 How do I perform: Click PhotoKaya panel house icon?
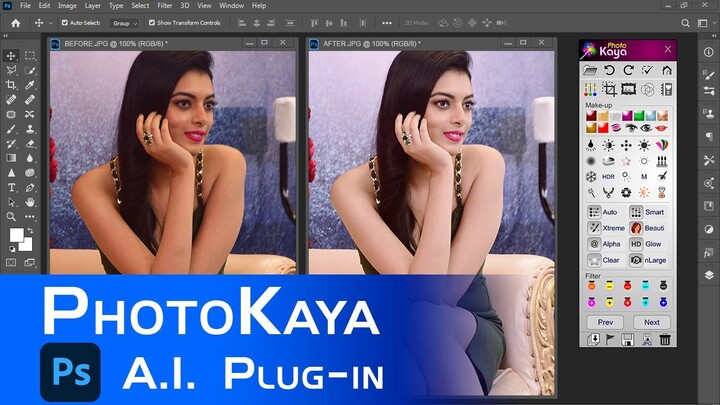coord(667,70)
